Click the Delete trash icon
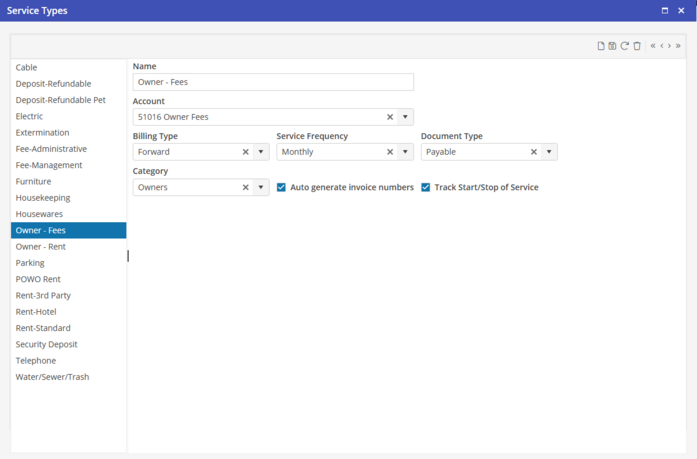 coord(637,46)
